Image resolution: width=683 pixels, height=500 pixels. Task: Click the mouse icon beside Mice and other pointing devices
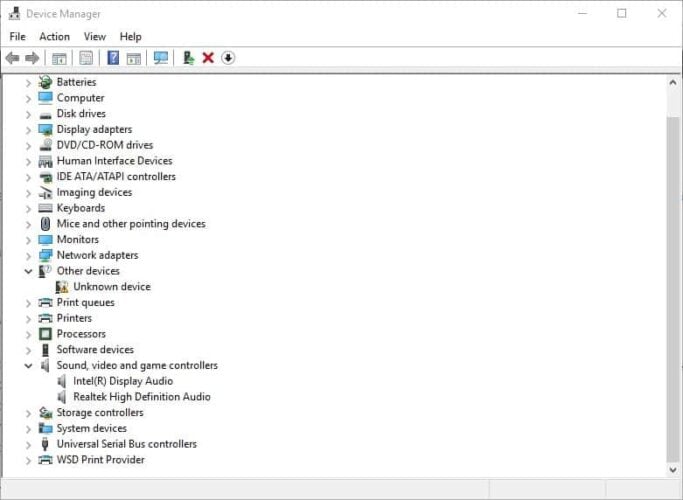click(45, 224)
